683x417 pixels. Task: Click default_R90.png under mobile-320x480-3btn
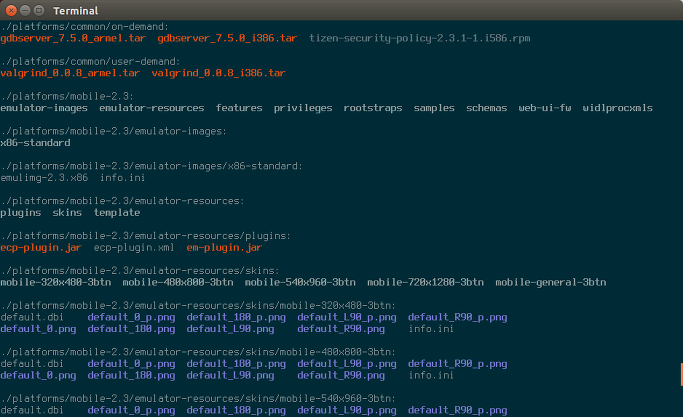[341, 329]
